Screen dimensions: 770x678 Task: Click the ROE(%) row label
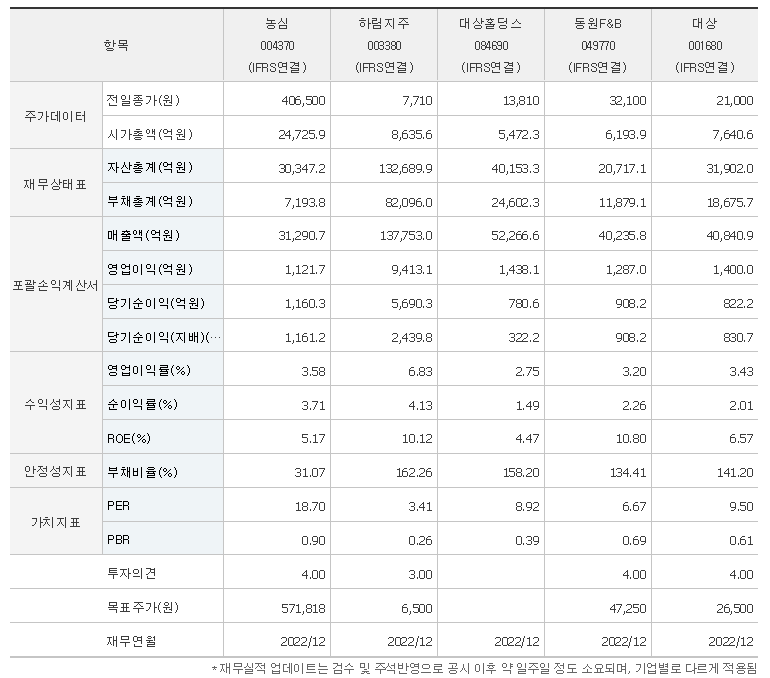coord(129,438)
